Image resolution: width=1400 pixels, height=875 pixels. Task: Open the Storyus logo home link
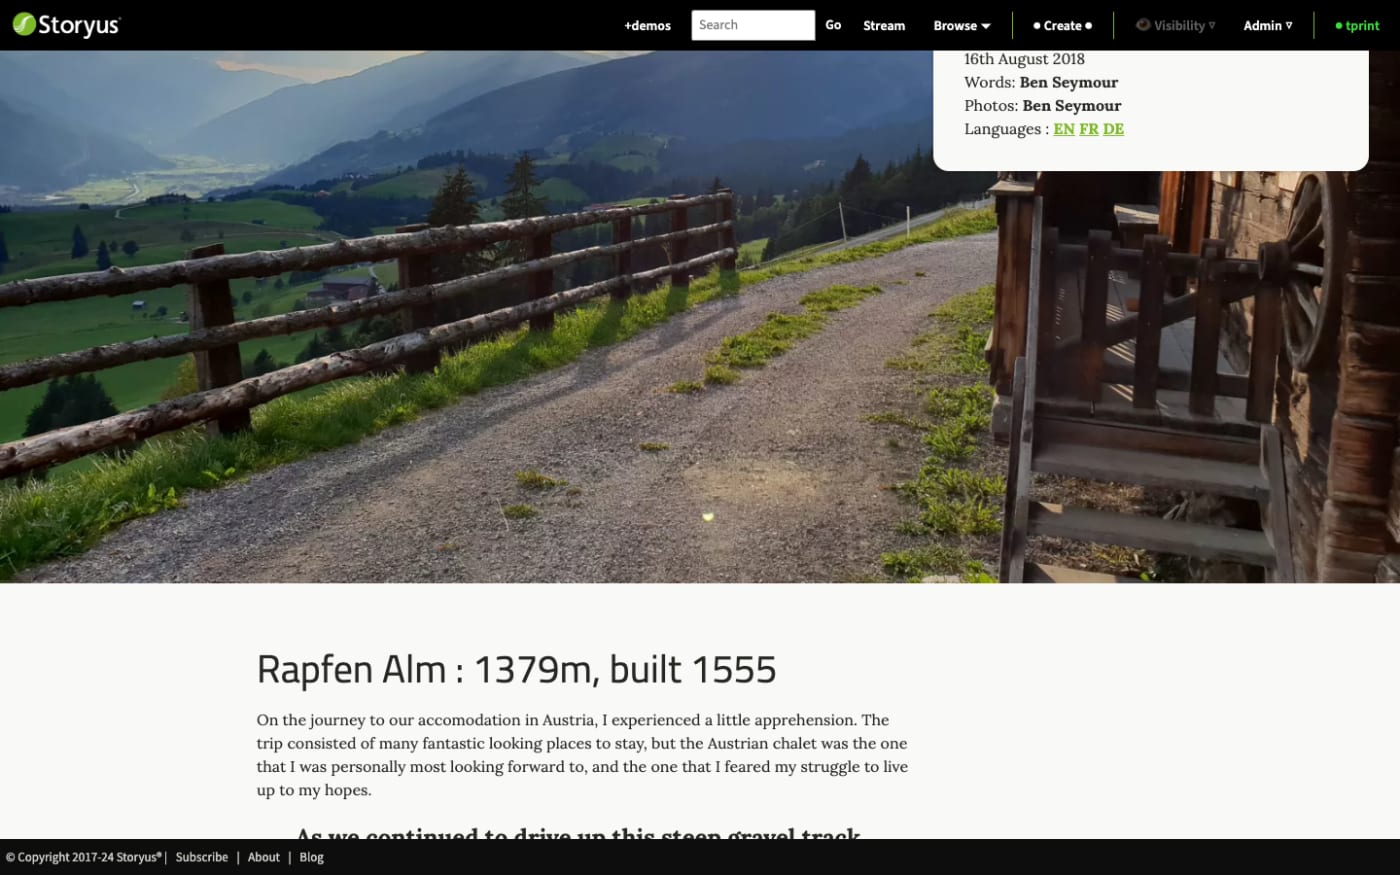tap(66, 25)
